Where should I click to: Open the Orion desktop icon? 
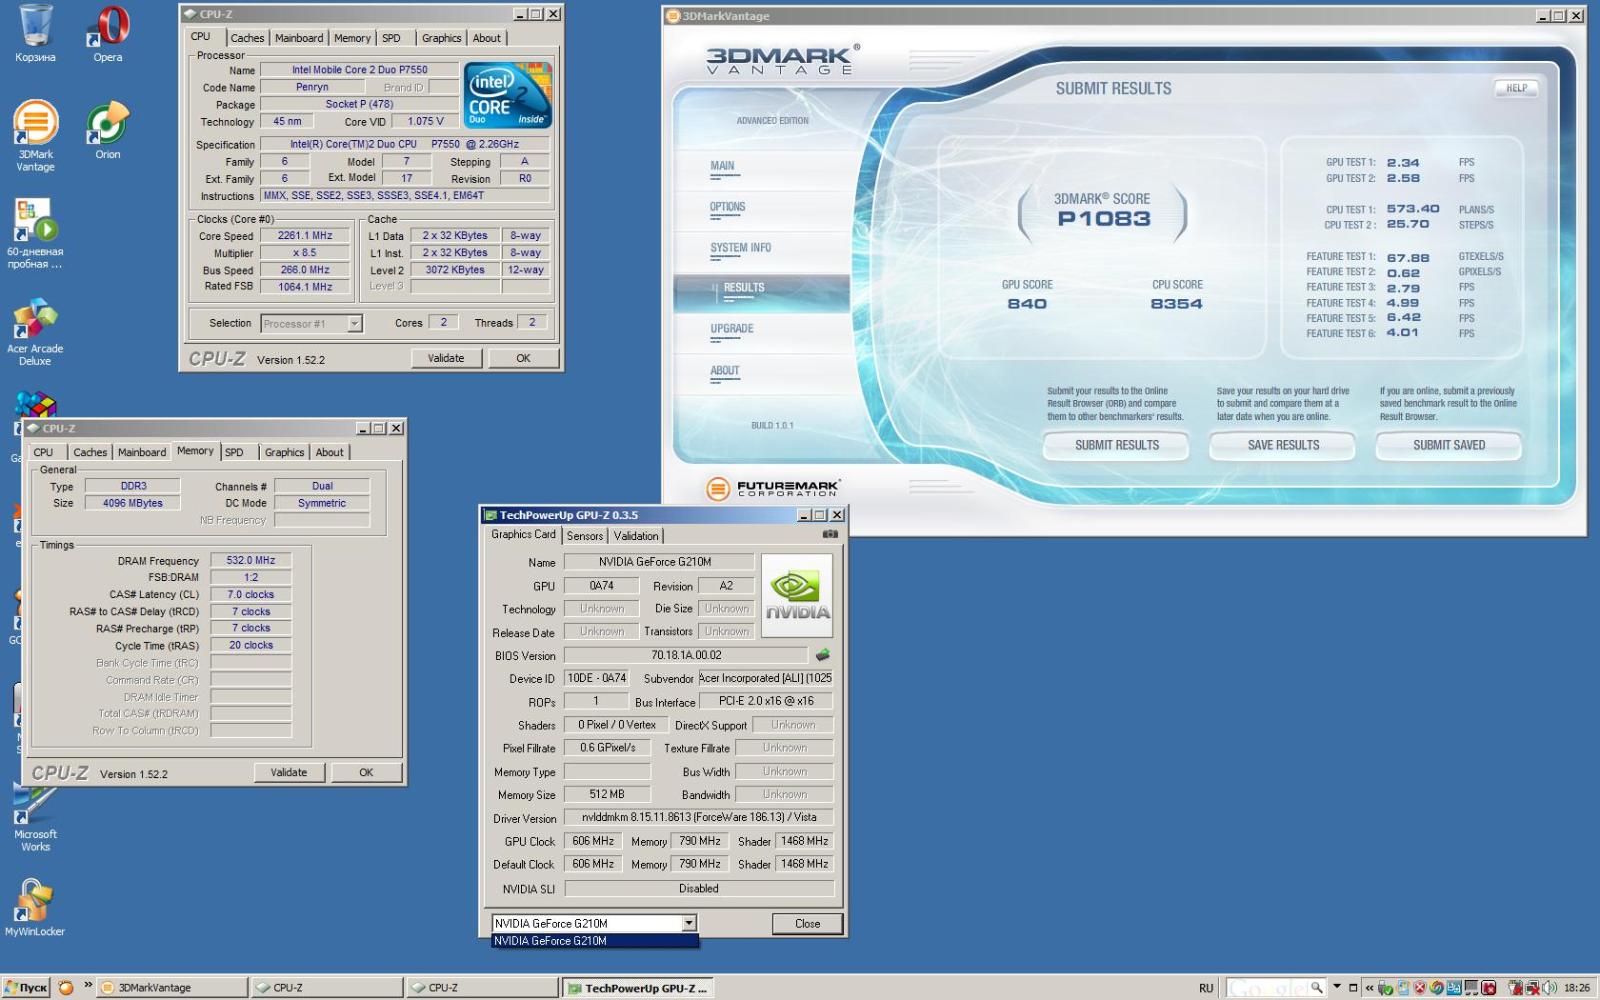108,130
